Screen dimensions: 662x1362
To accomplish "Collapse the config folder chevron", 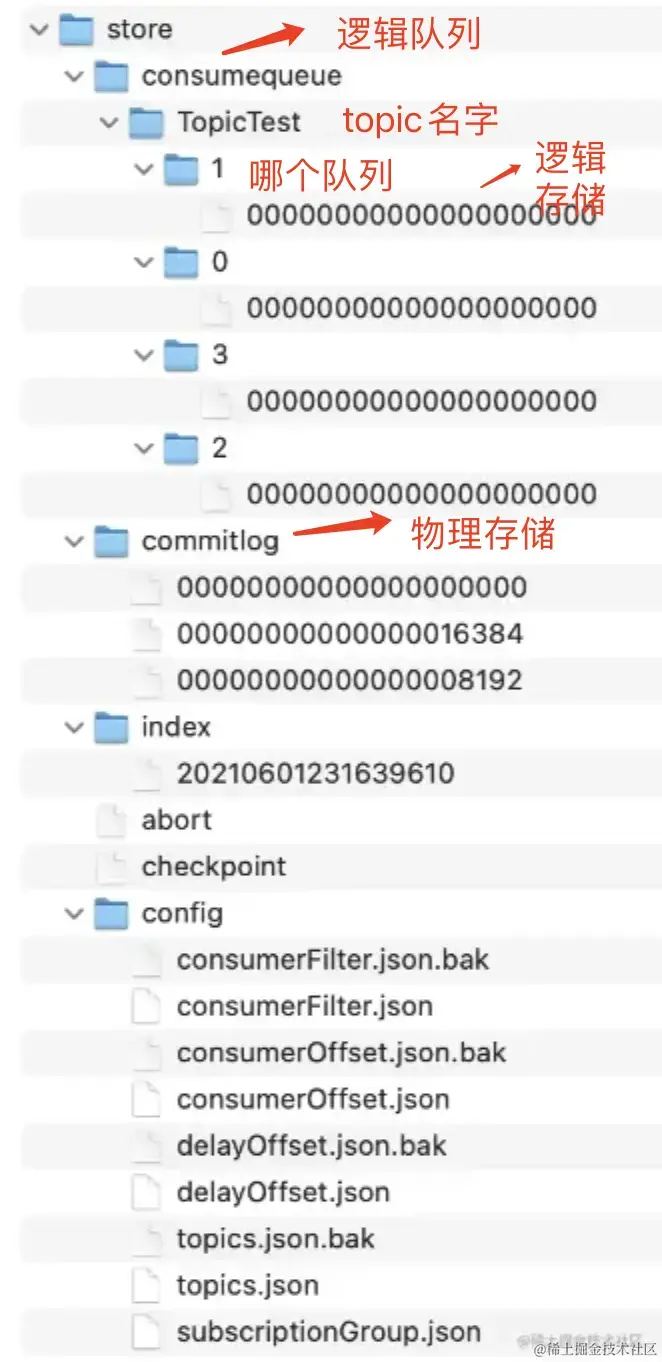I will click(74, 913).
